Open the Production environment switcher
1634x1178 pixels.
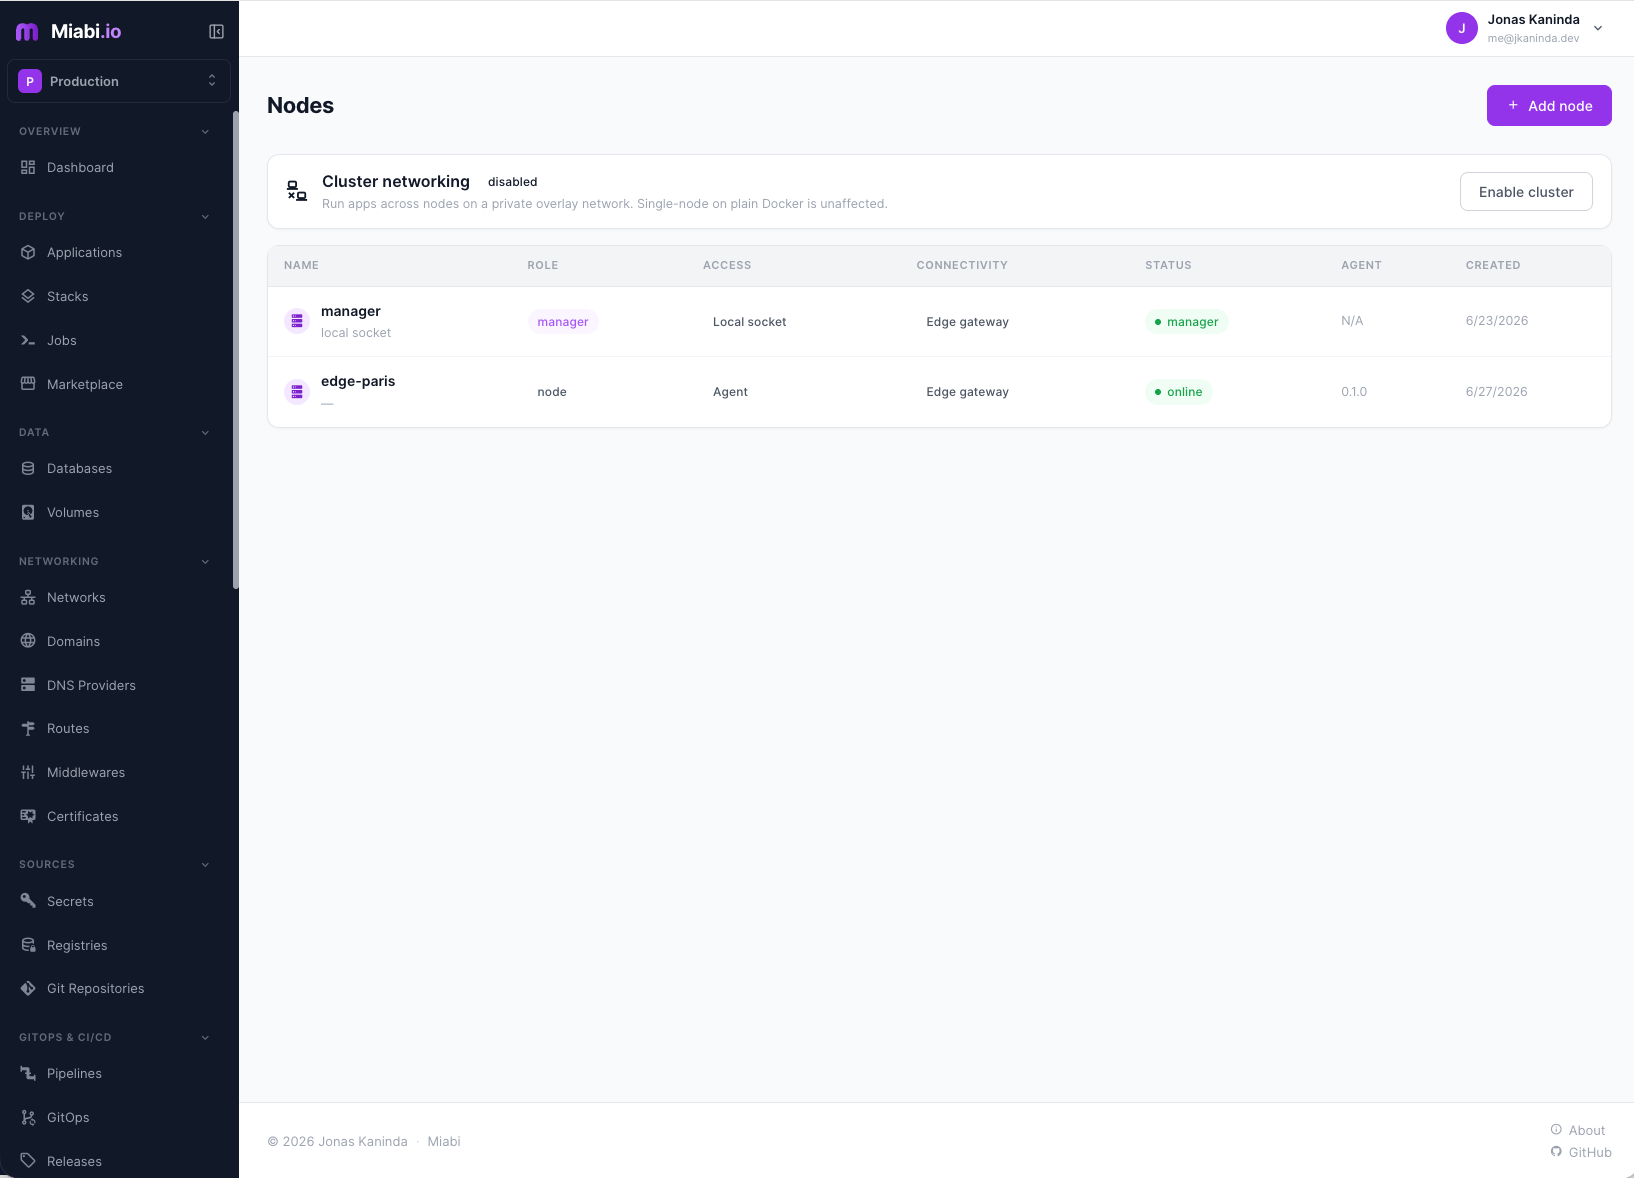119,81
